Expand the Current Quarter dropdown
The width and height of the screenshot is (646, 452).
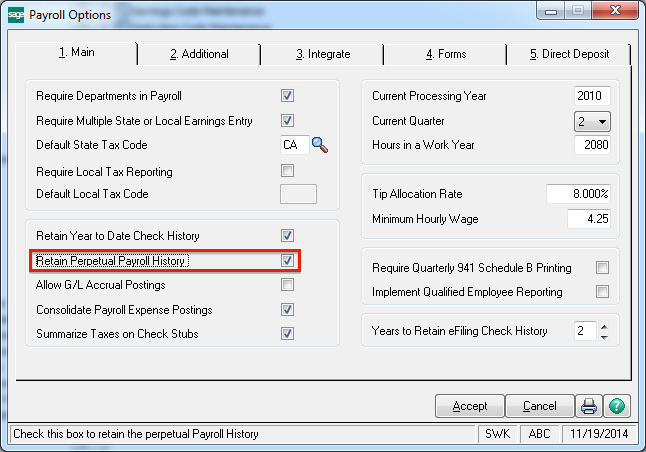601,121
